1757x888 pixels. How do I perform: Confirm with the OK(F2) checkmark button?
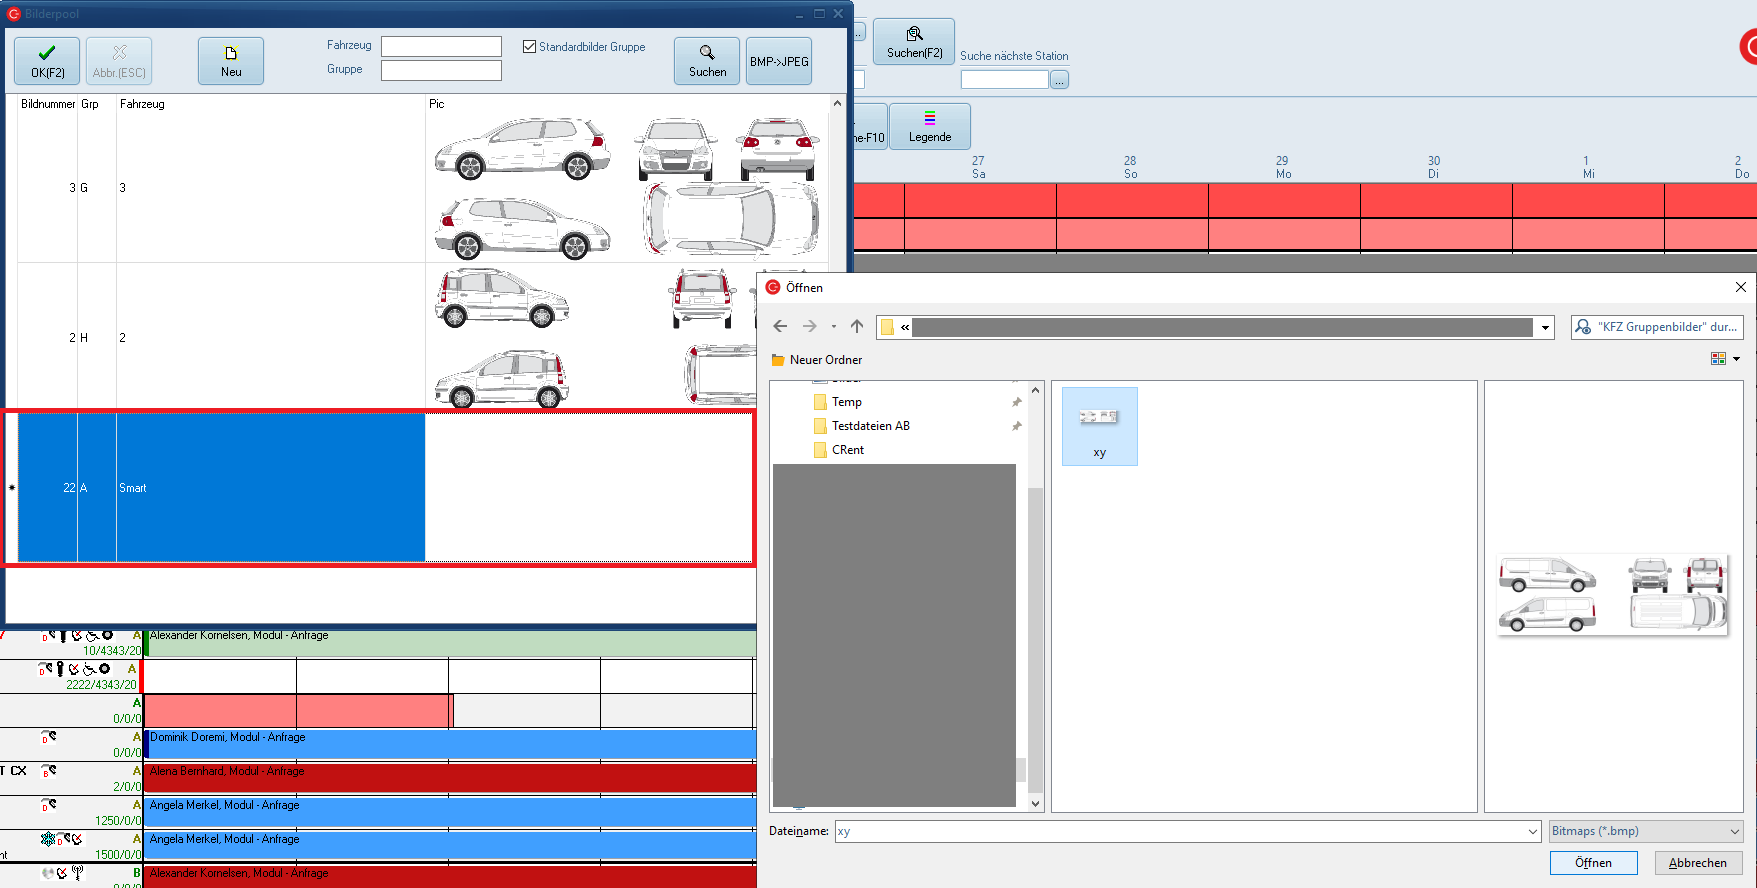pos(47,61)
